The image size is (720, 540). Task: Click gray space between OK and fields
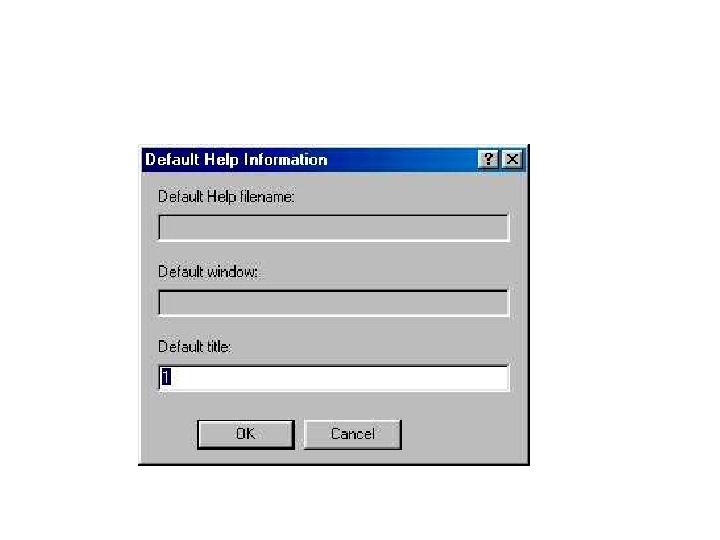246,405
